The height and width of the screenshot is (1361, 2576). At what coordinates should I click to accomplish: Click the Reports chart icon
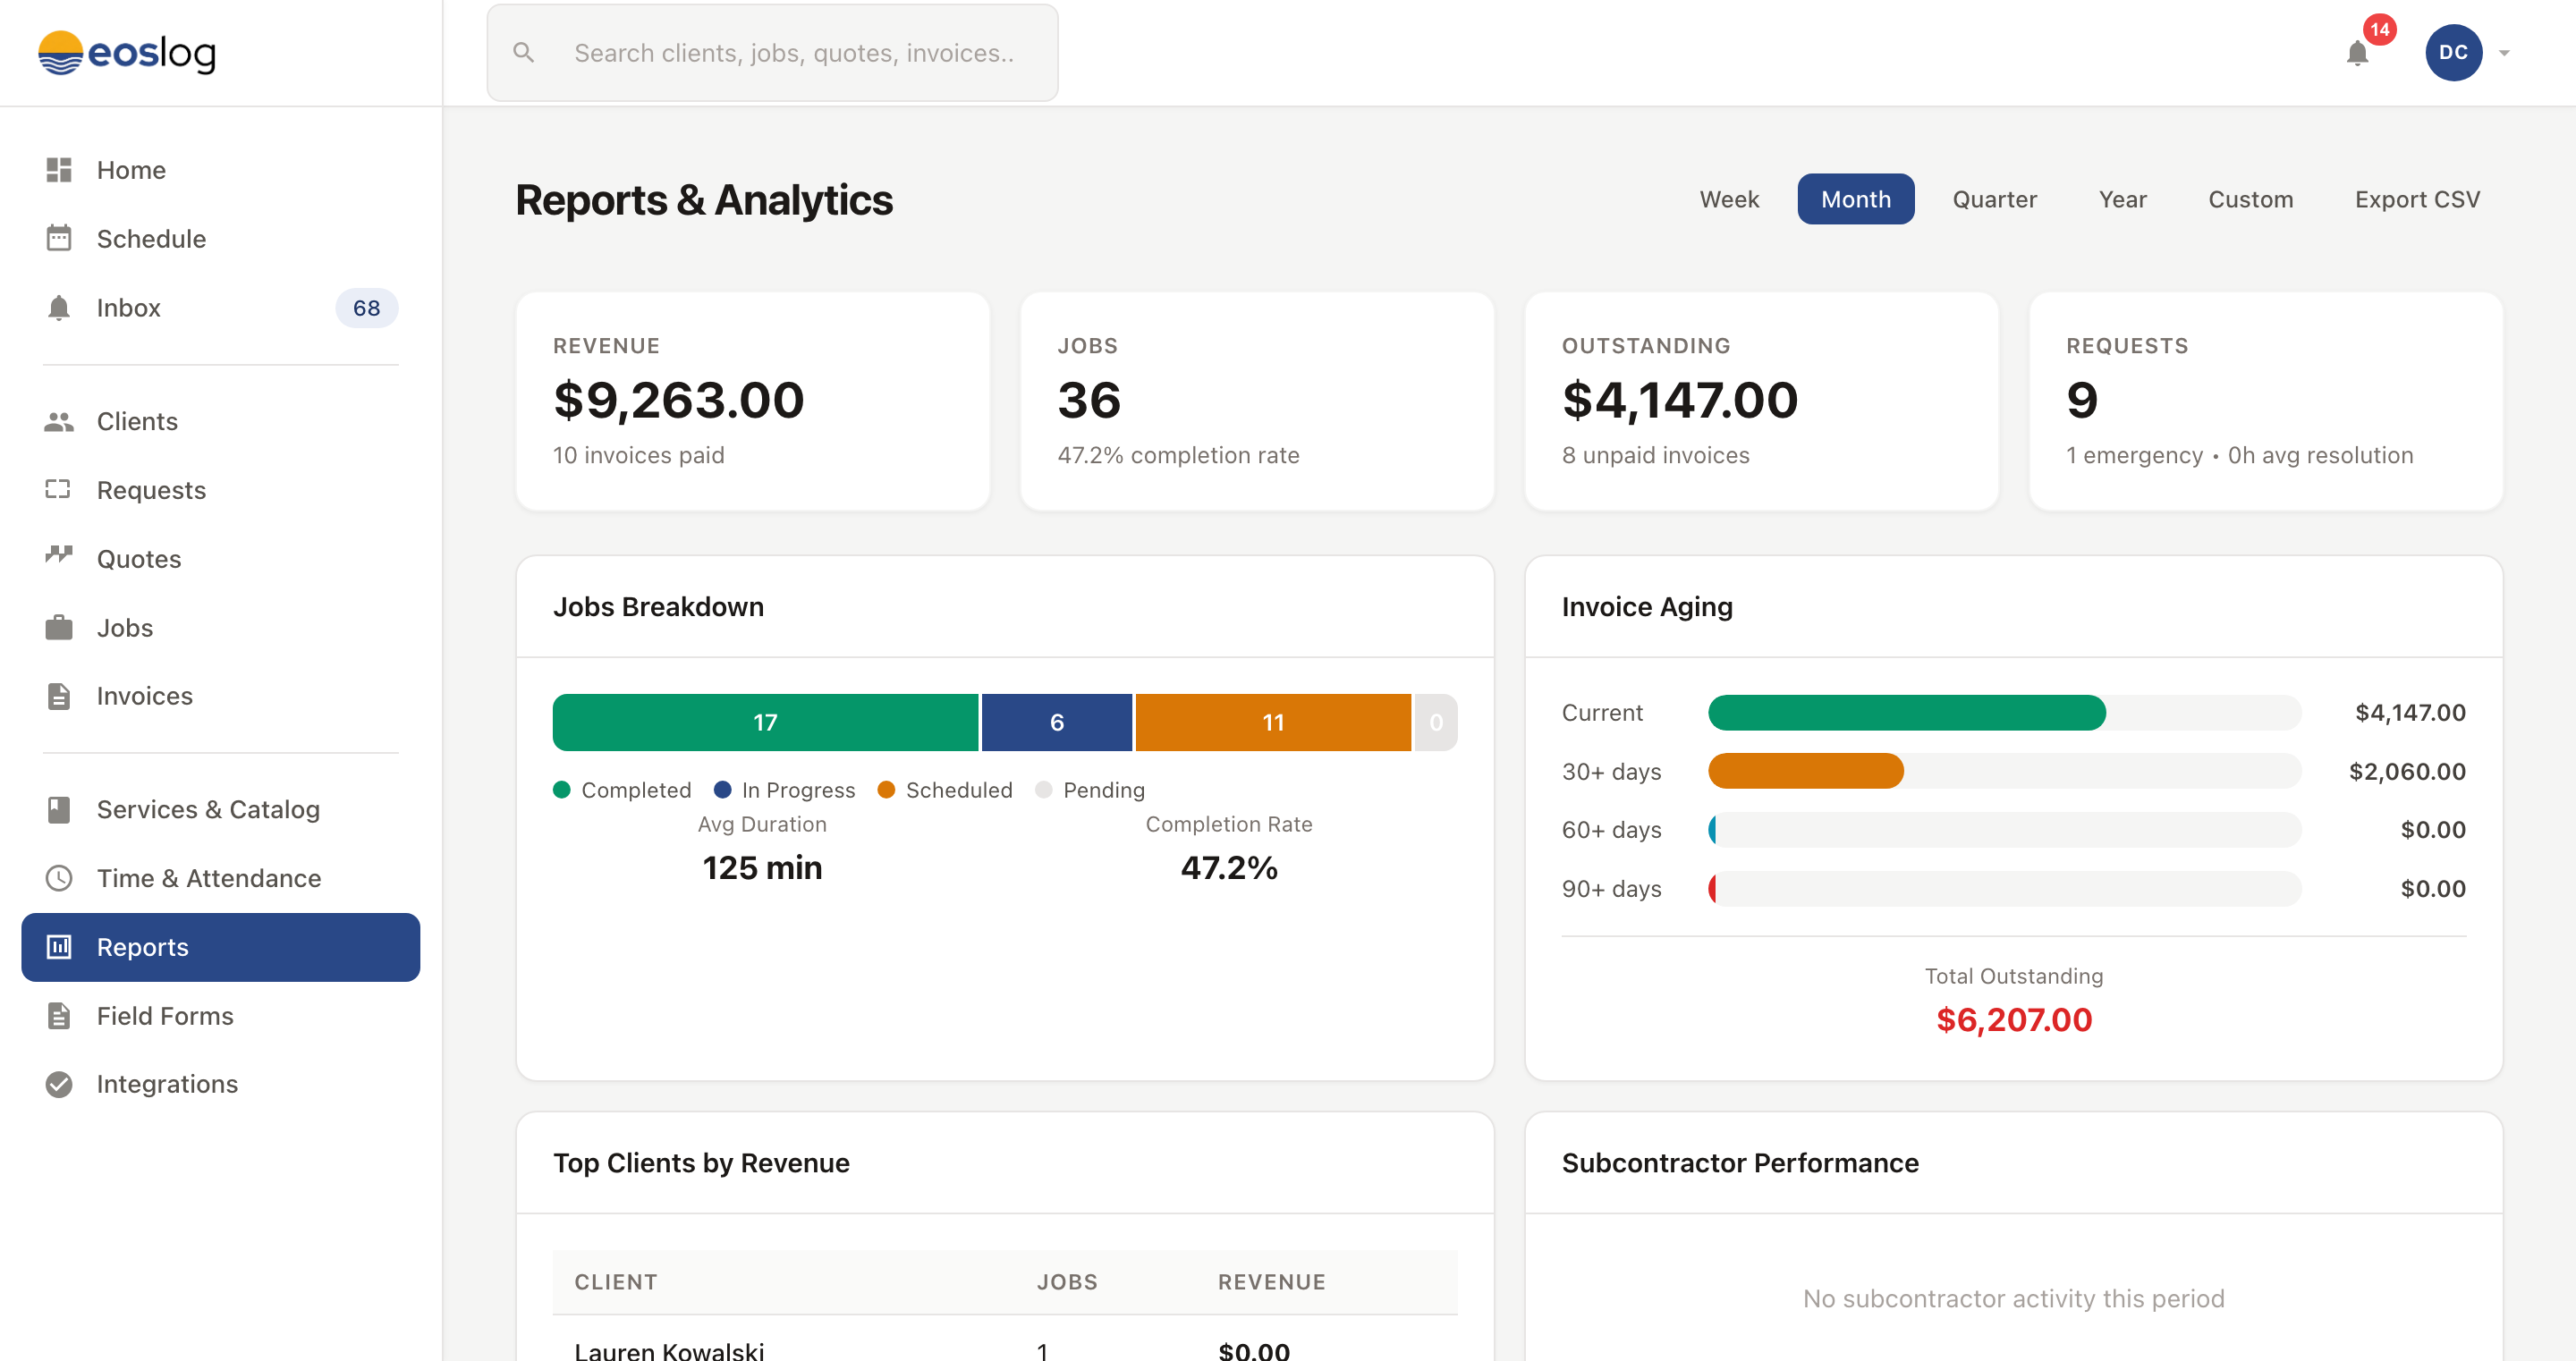point(59,947)
